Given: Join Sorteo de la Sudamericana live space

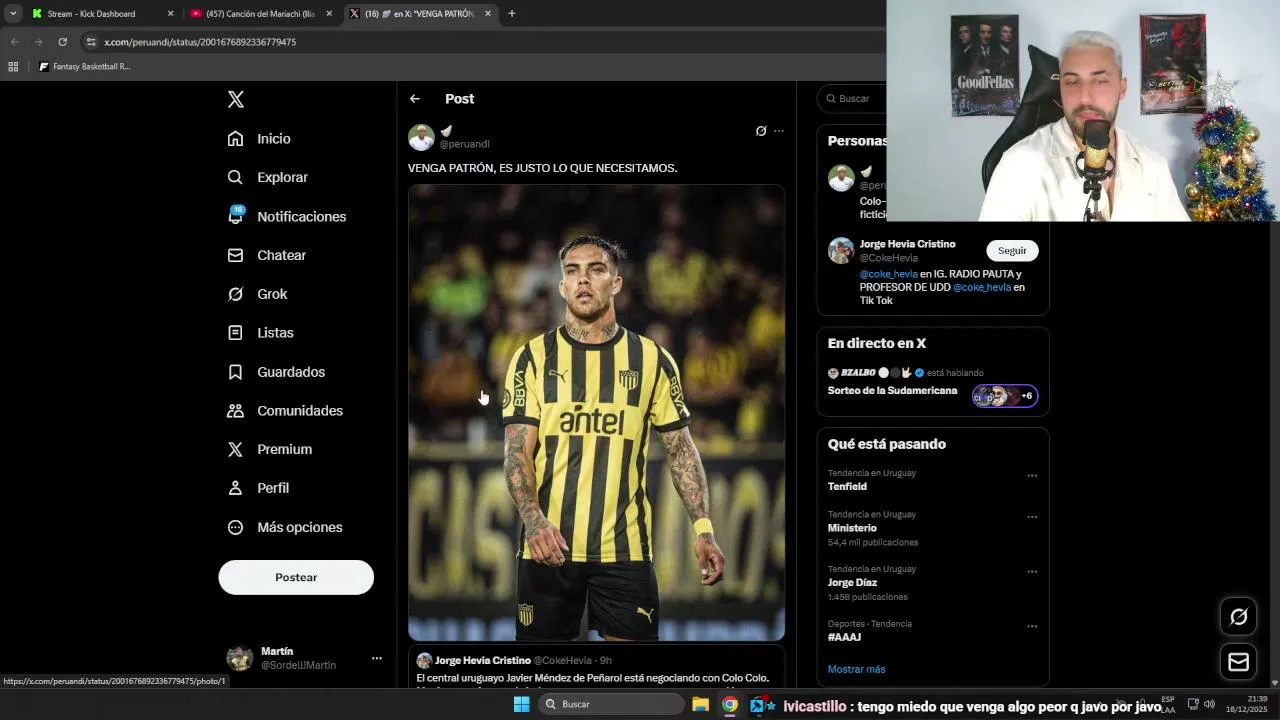Looking at the screenshot, I should (893, 391).
